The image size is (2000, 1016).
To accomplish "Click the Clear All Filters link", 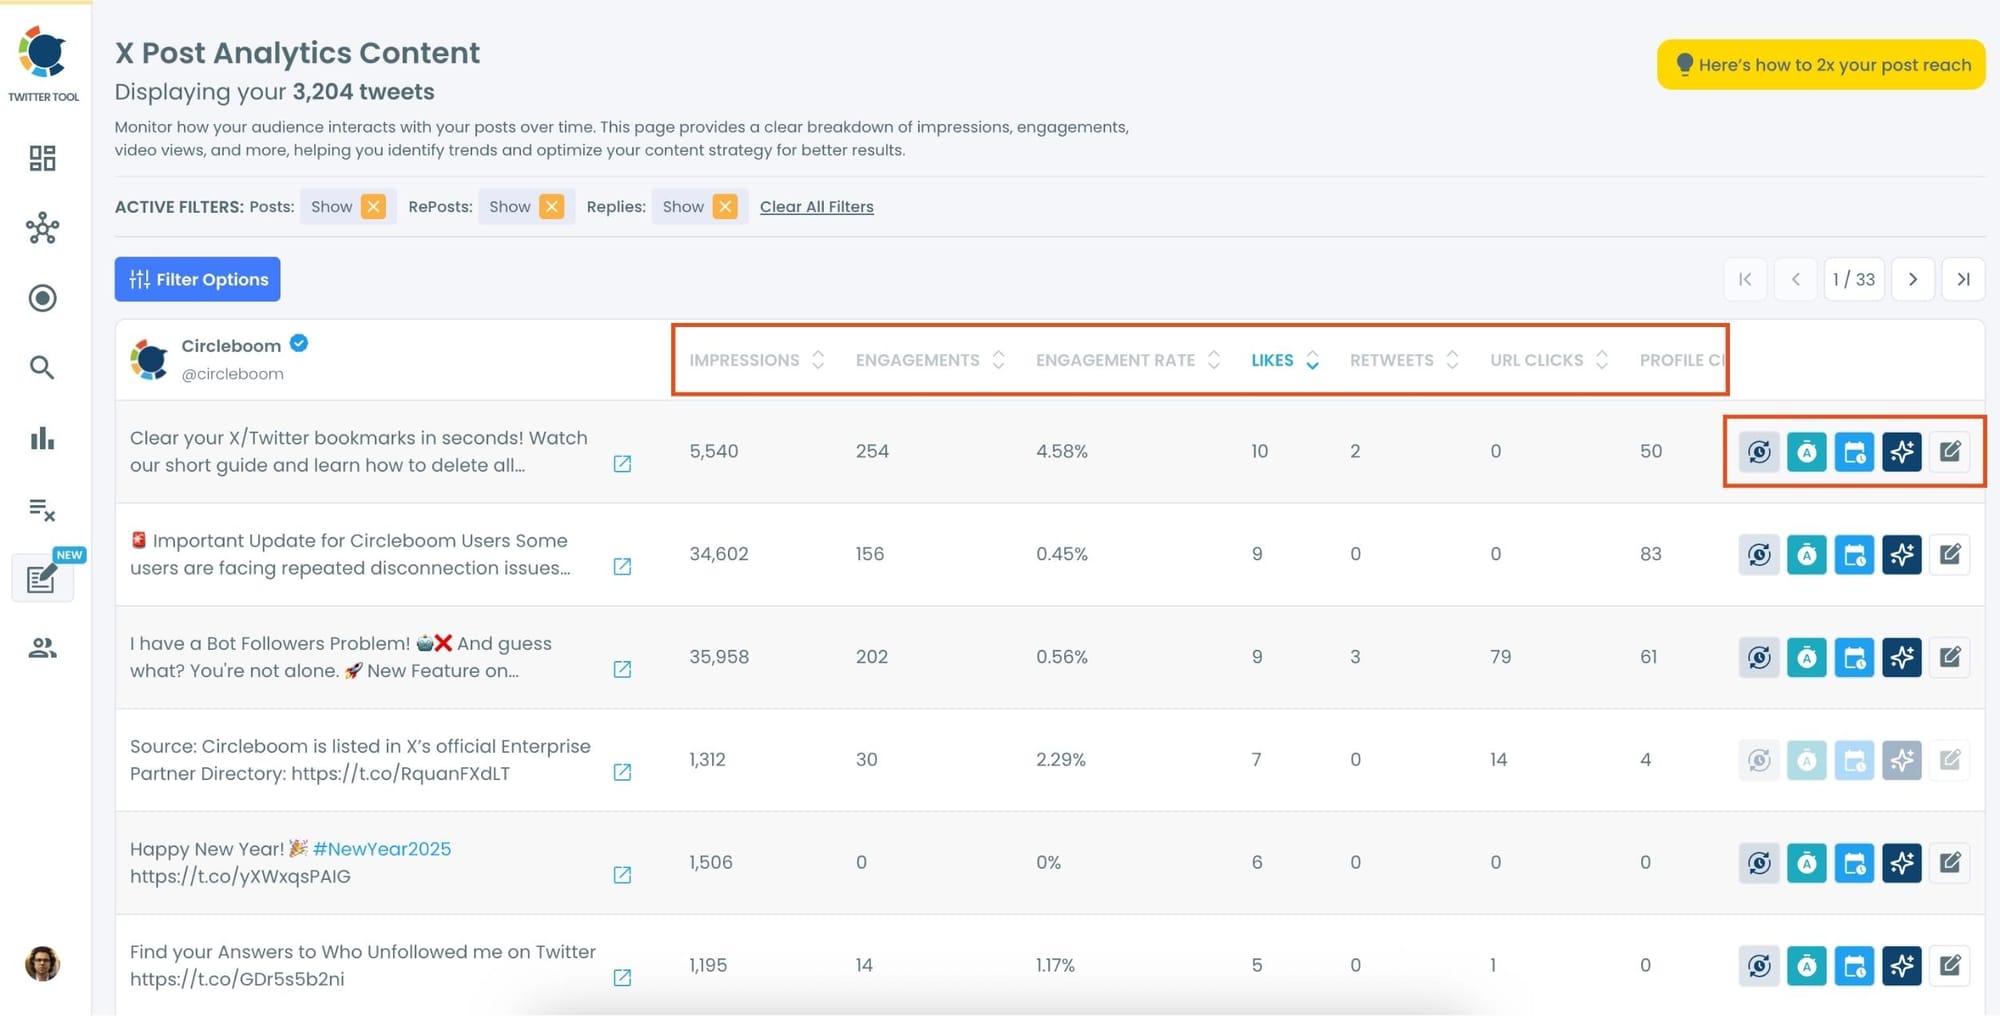I will click(x=816, y=206).
